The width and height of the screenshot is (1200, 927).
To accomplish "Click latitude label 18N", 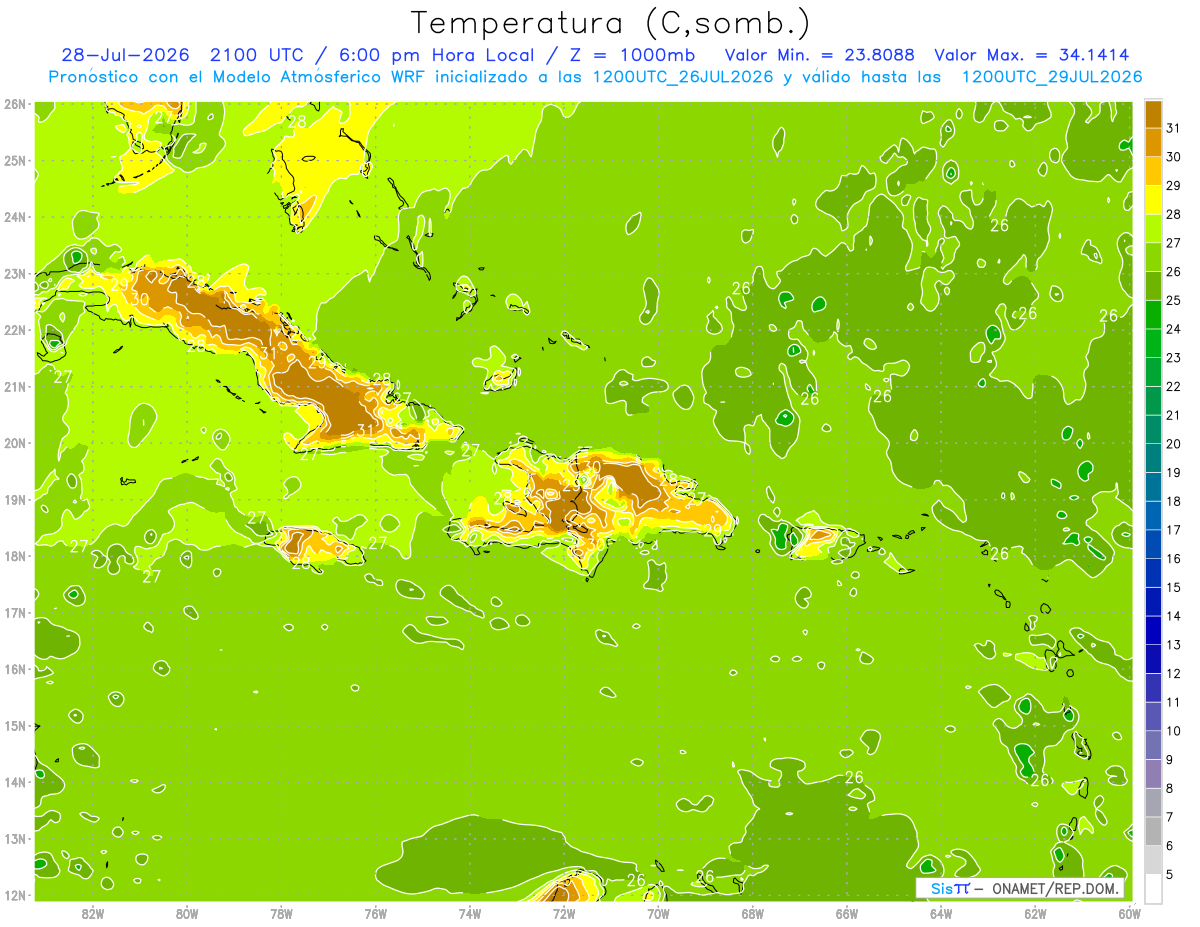I will pyautogui.click(x=14, y=556).
